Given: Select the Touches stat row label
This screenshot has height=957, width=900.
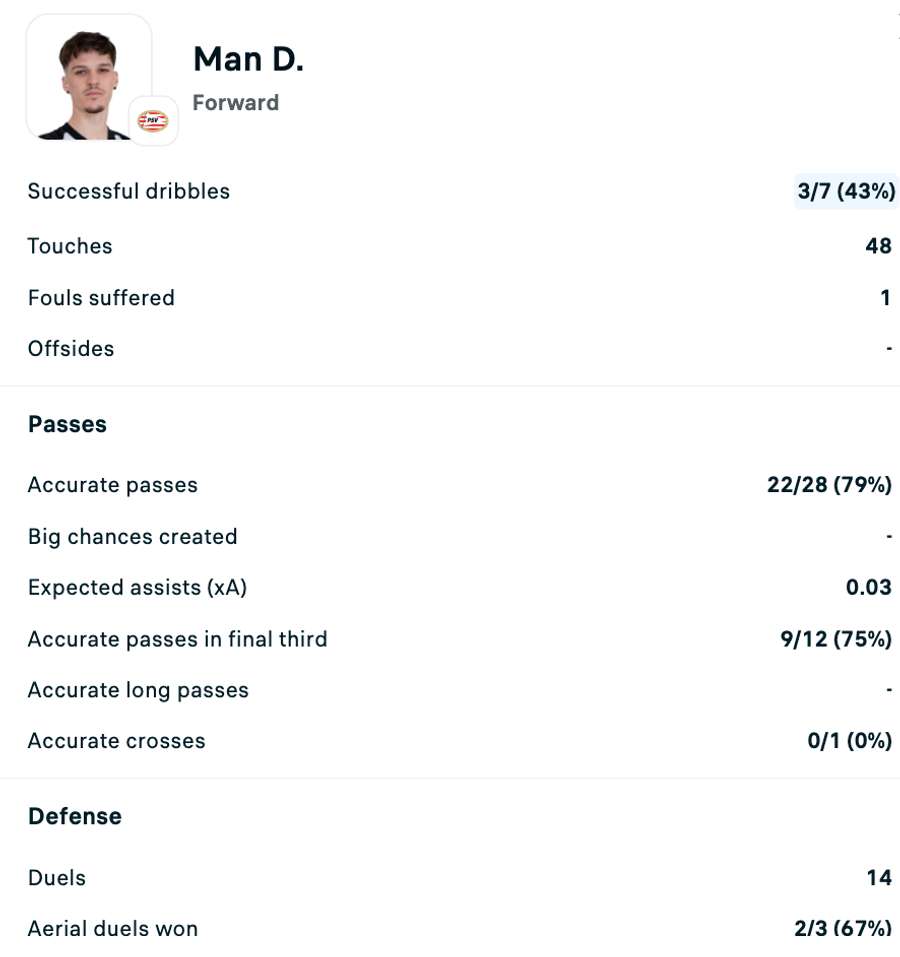Looking at the screenshot, I should [70, 246].
